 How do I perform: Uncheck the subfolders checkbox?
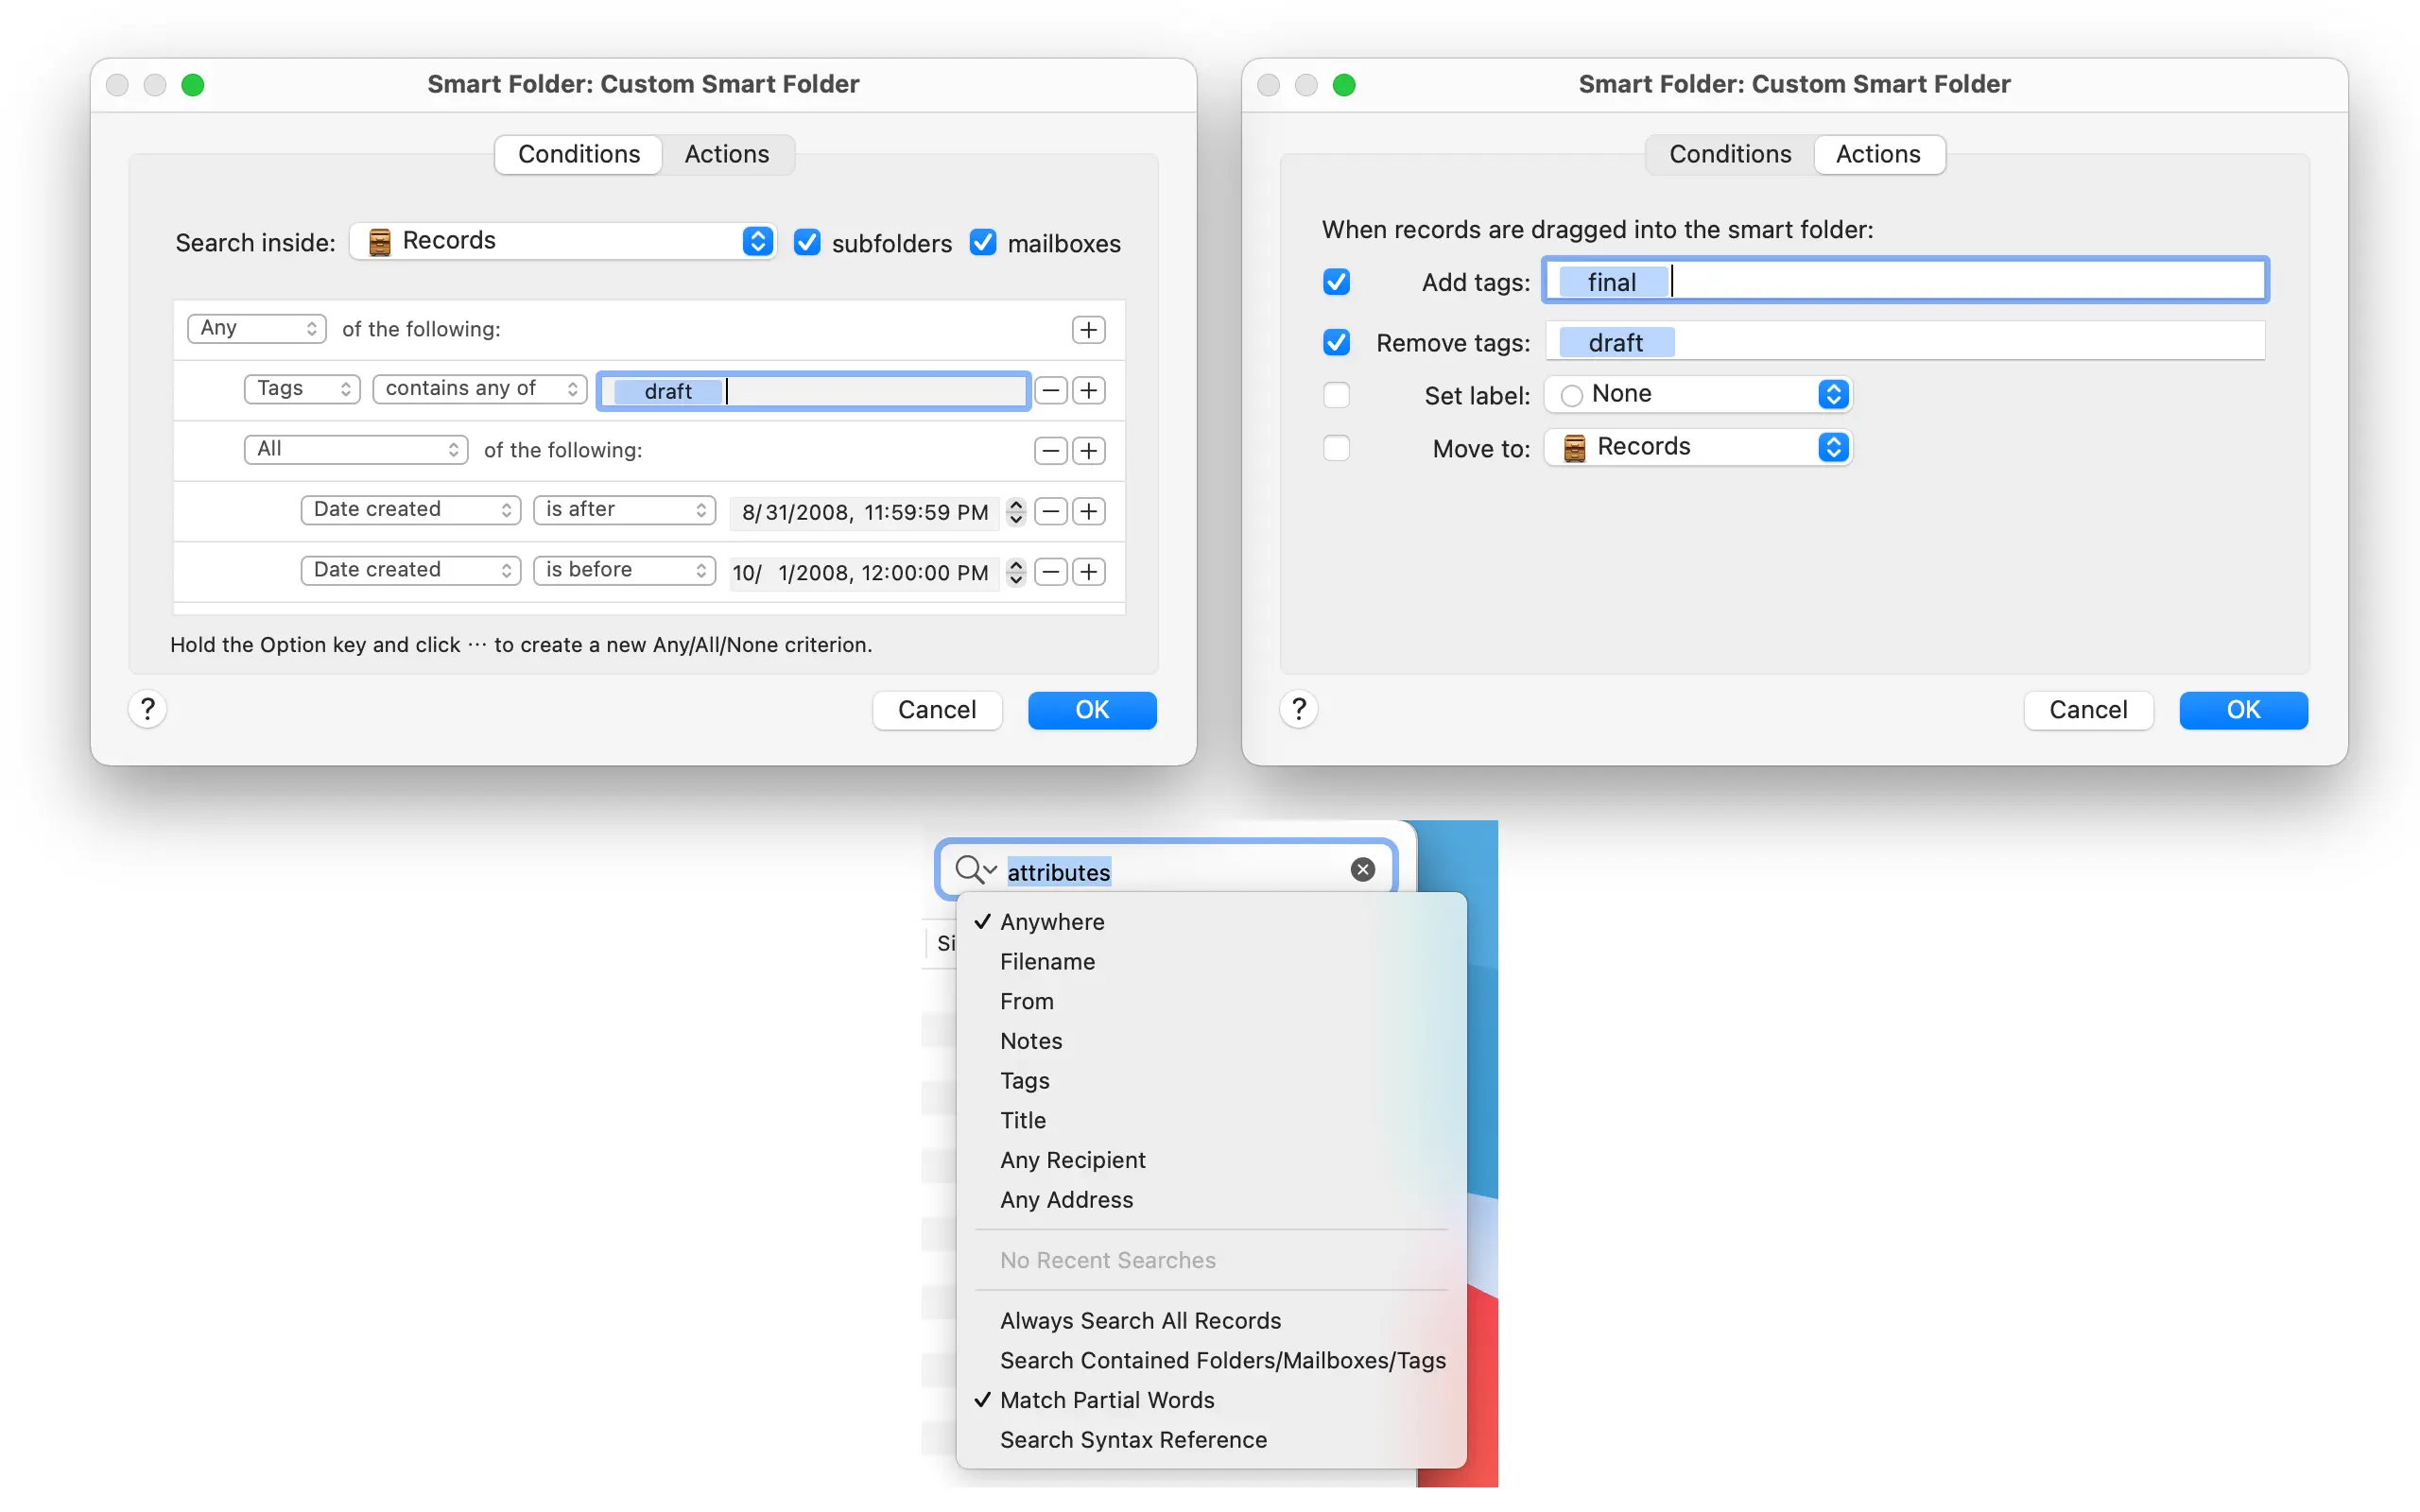(807, 242)
